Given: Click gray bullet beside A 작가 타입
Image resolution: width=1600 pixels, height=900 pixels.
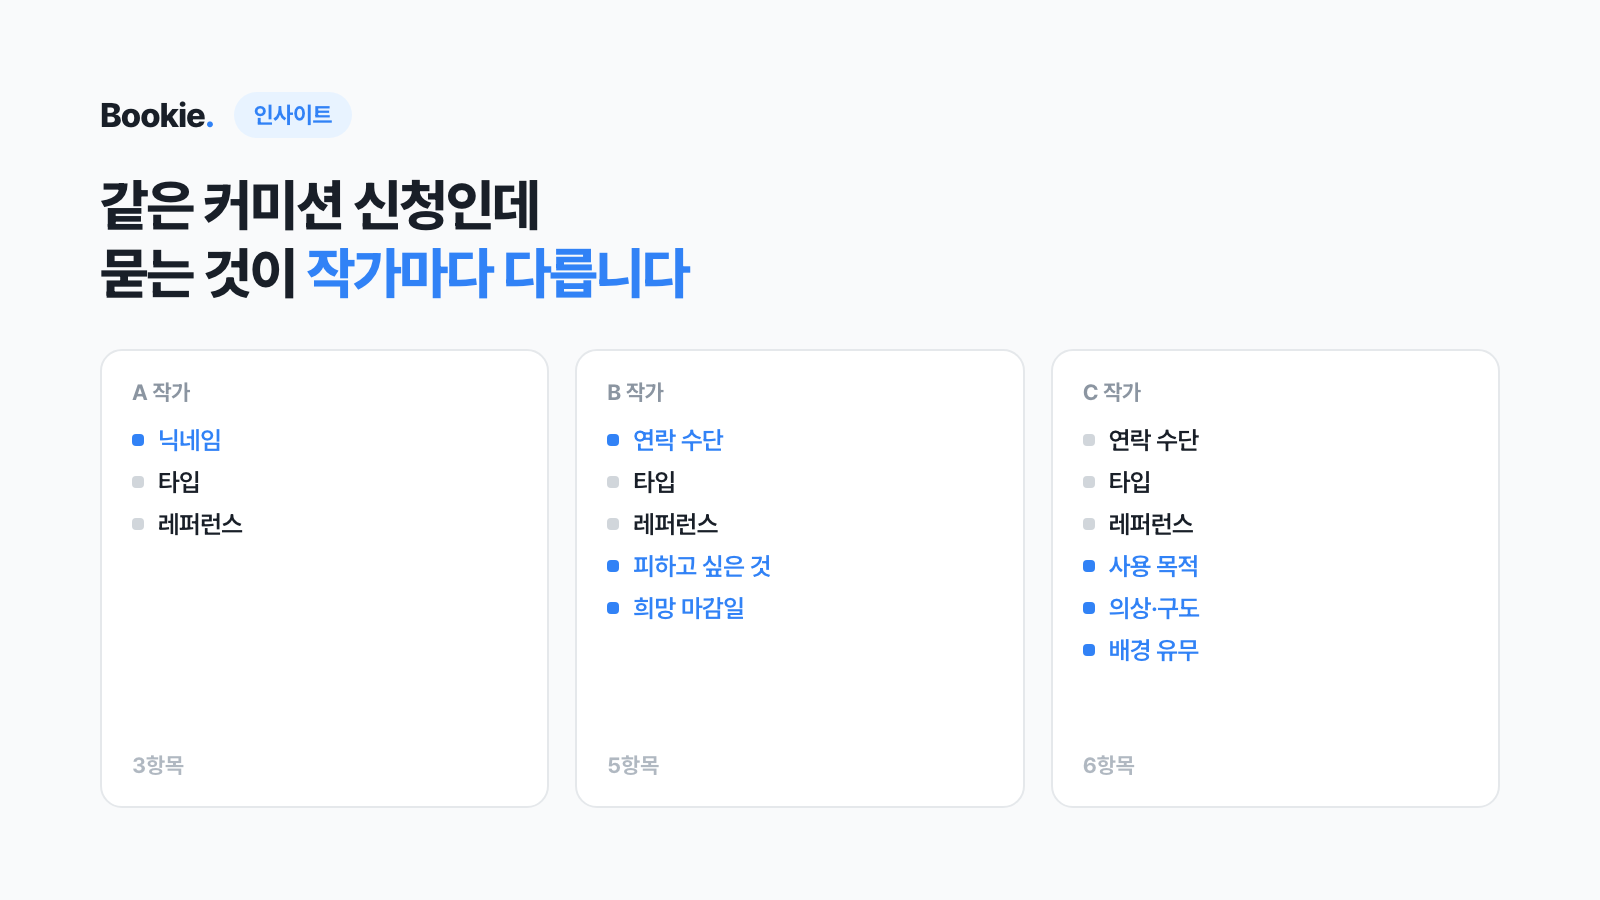Looking at the screenshot, I should click(x=138, y=482).
